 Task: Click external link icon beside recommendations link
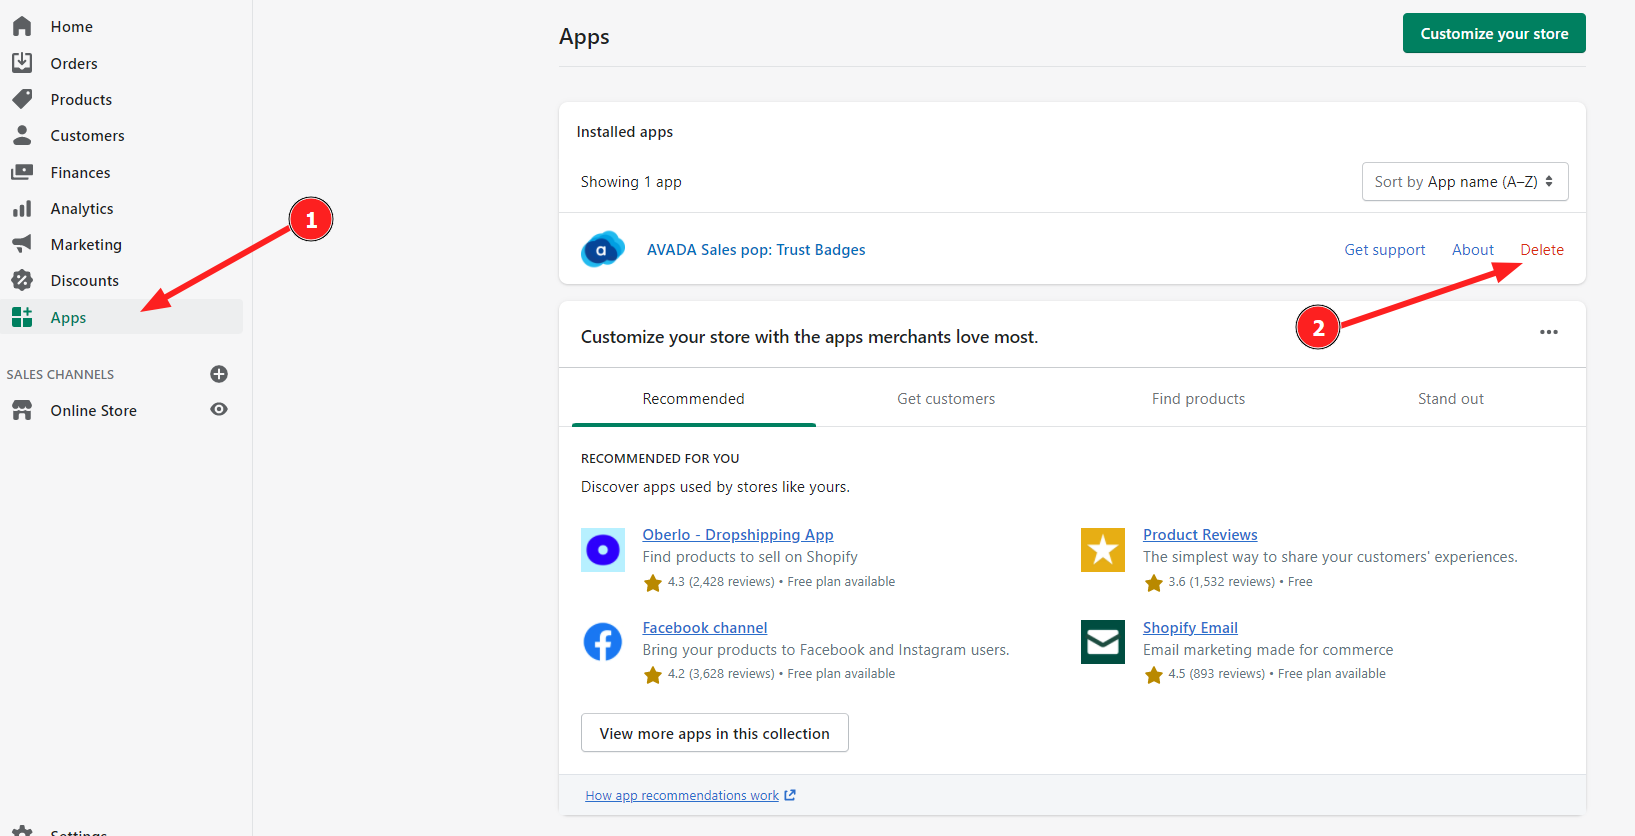click(x=790, y=795)
